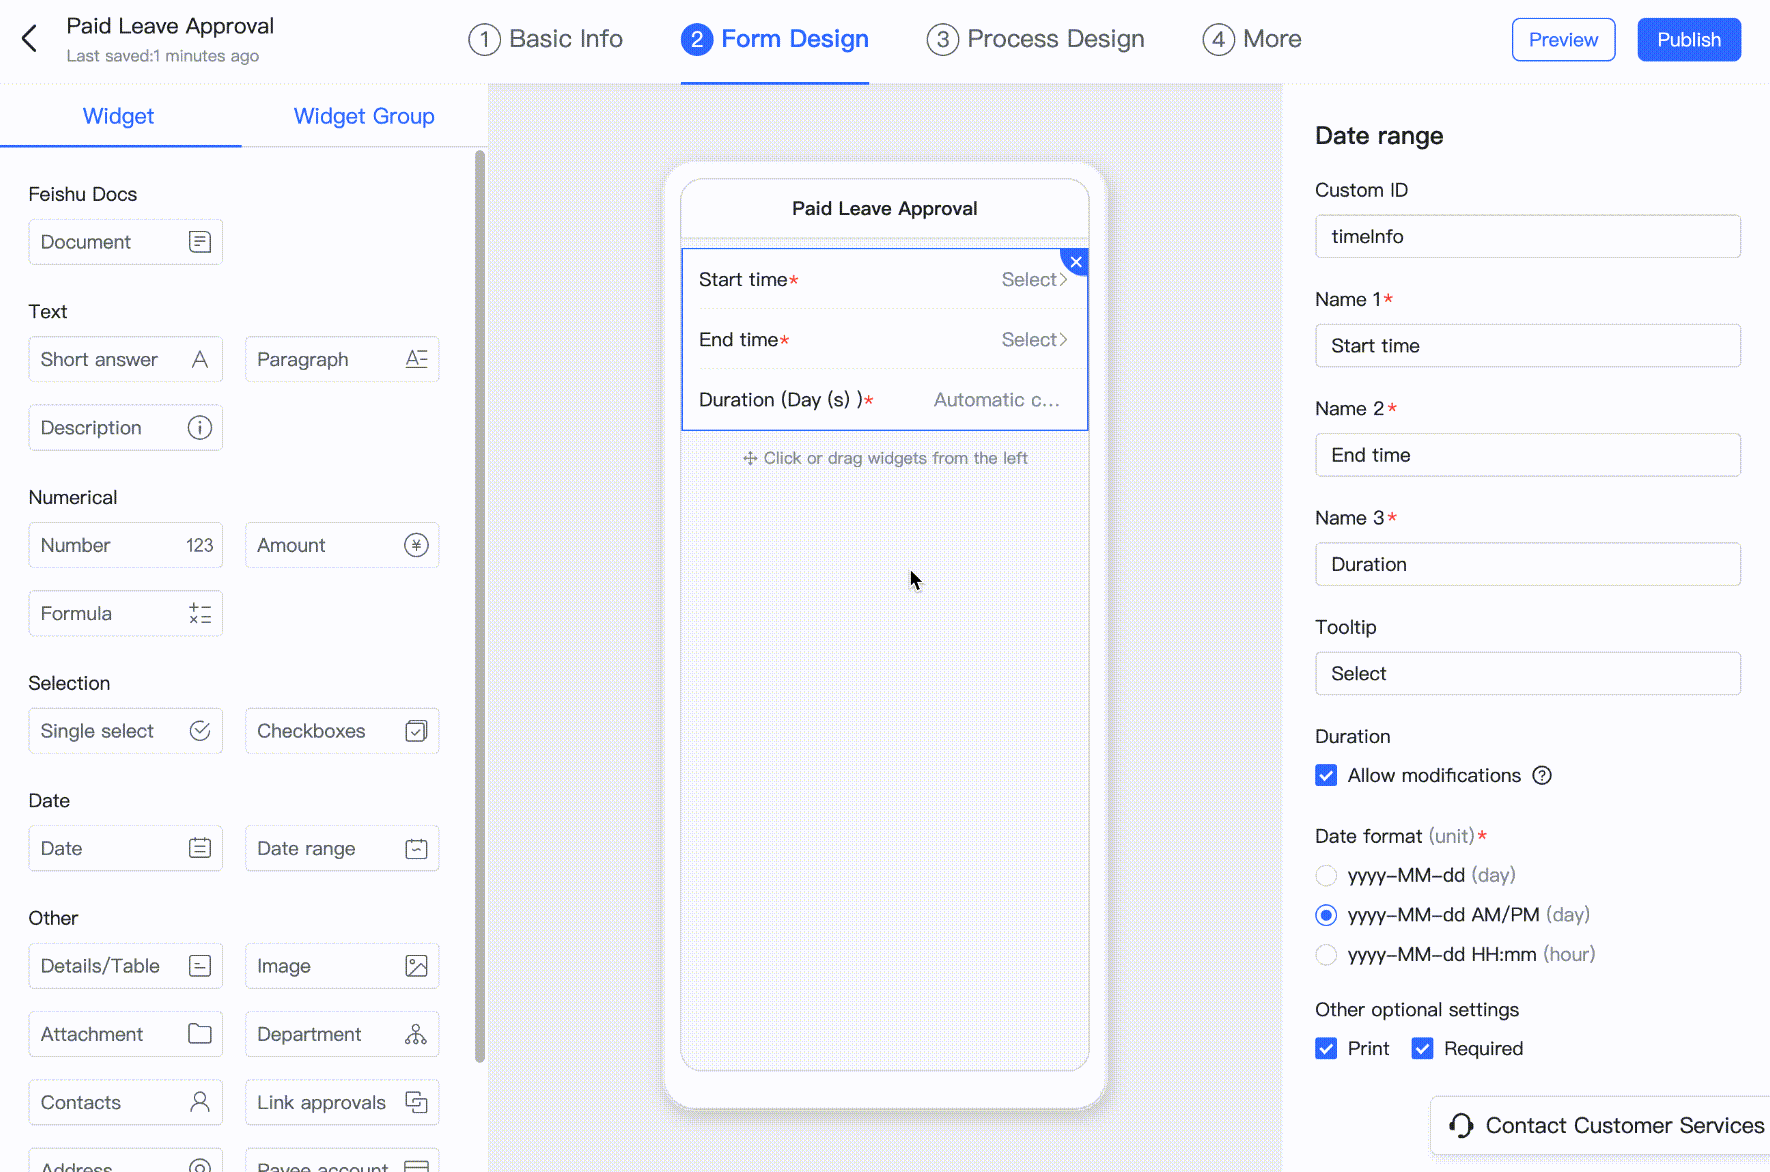1770x1172 pixels.
Task: Click the Document widget icon
Action: 200,242
